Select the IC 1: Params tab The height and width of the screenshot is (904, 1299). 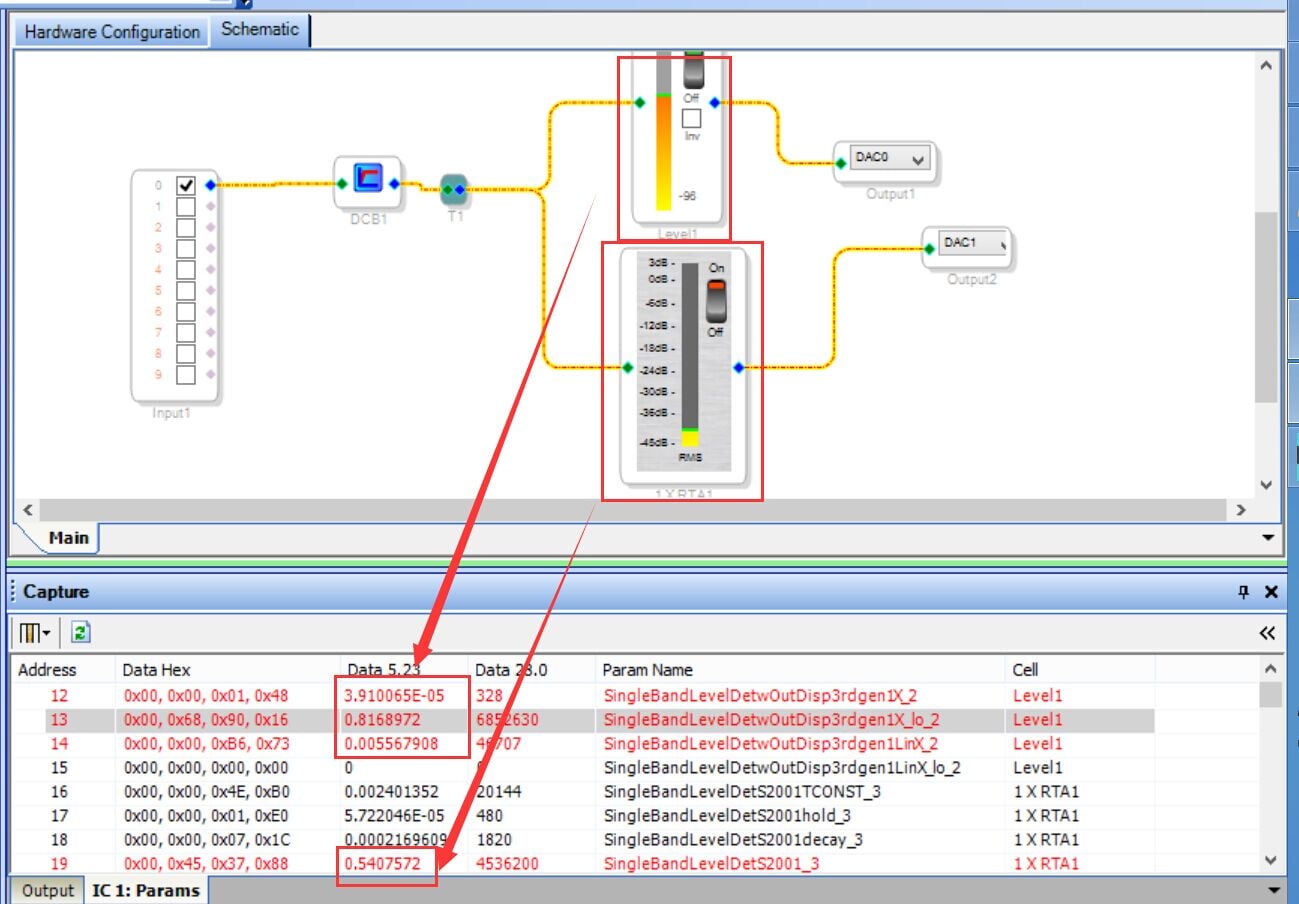146,890
